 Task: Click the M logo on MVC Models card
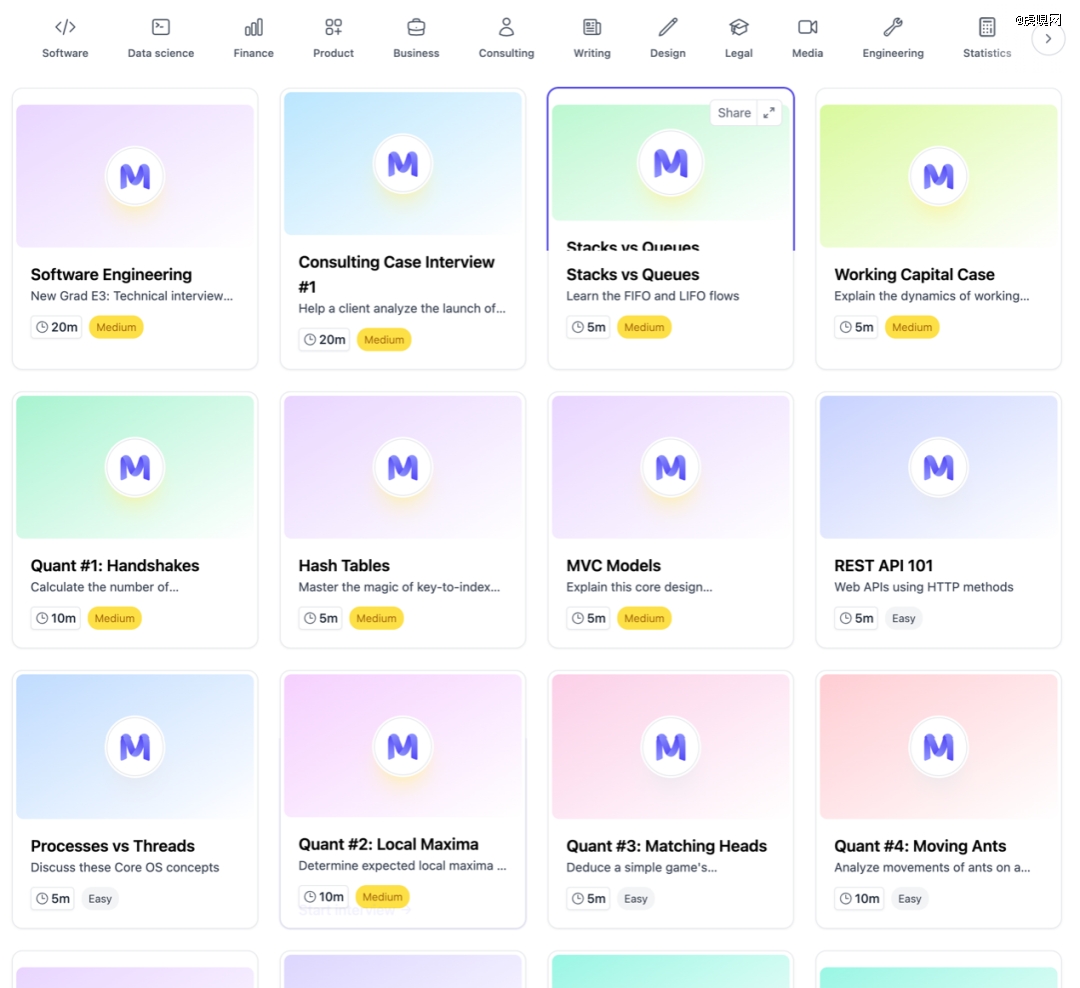[x=671, y=468]
